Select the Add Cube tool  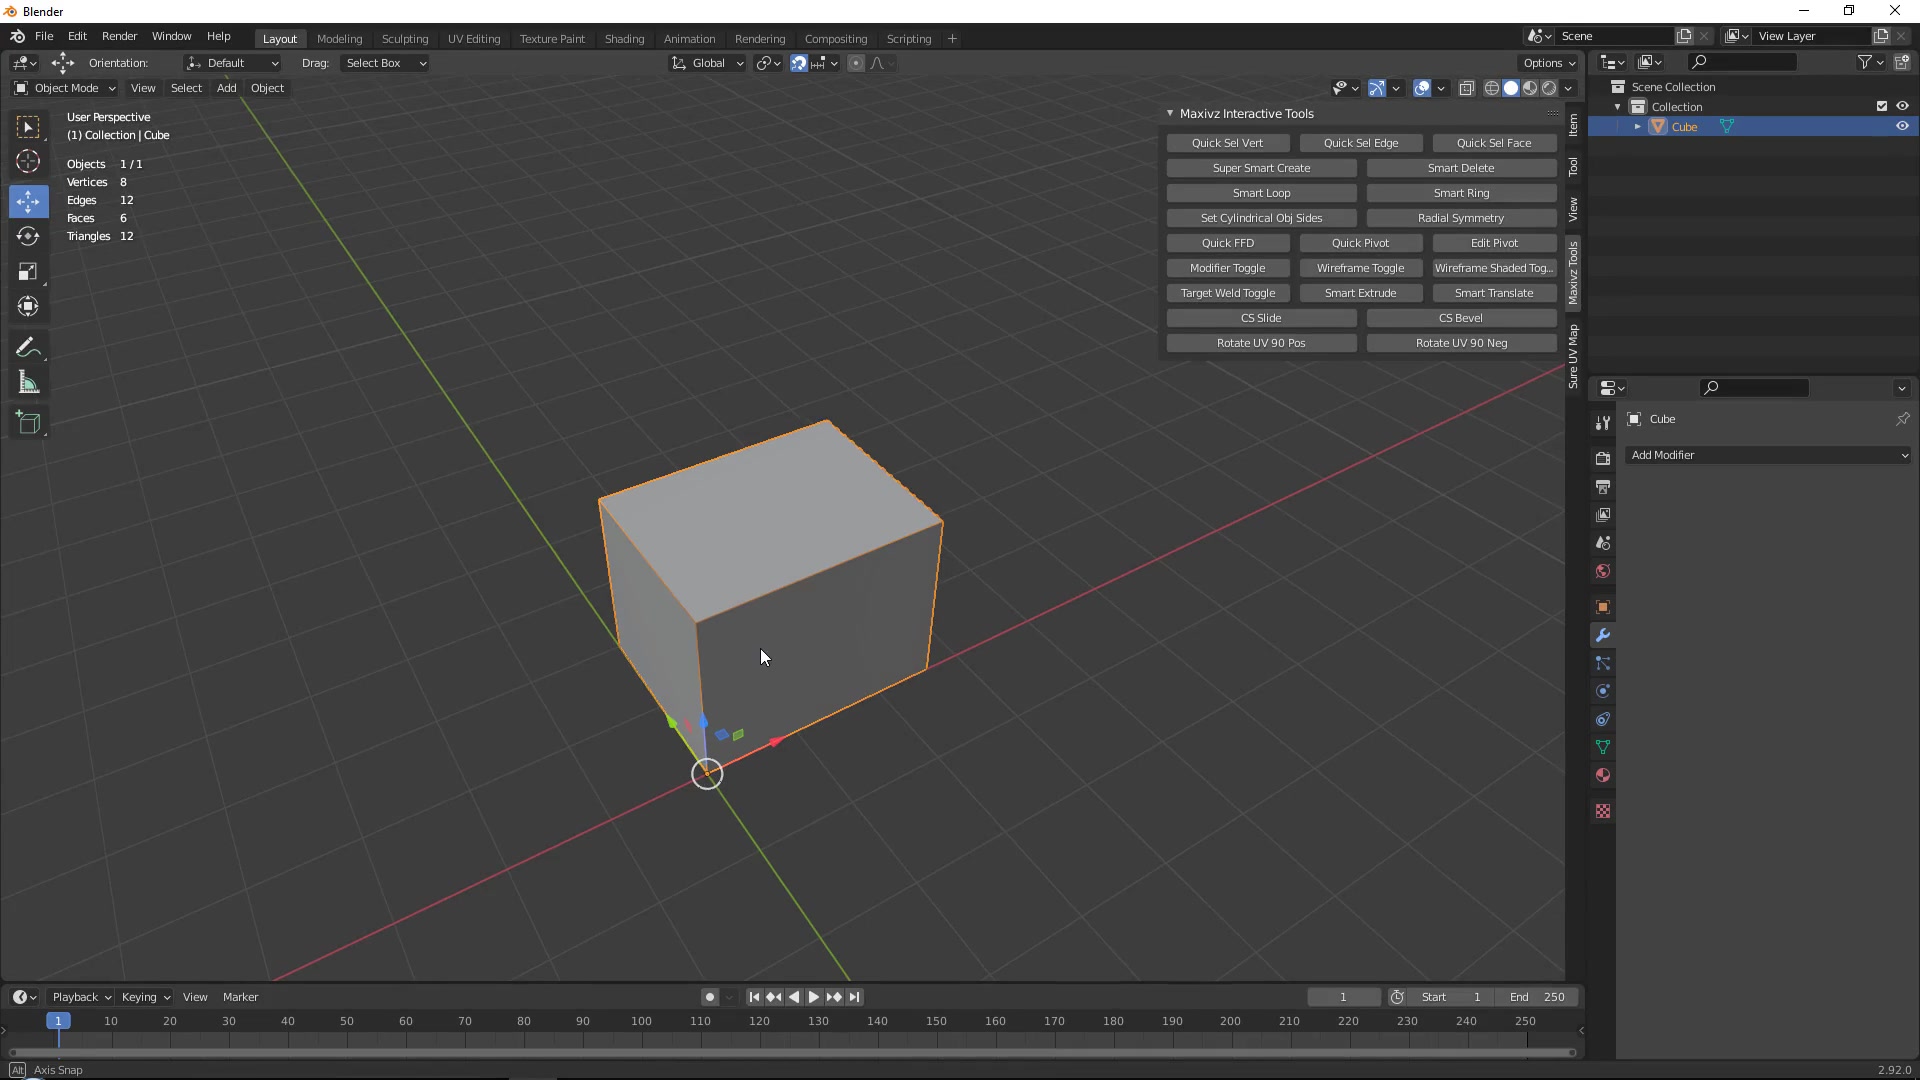coord(28,423)
